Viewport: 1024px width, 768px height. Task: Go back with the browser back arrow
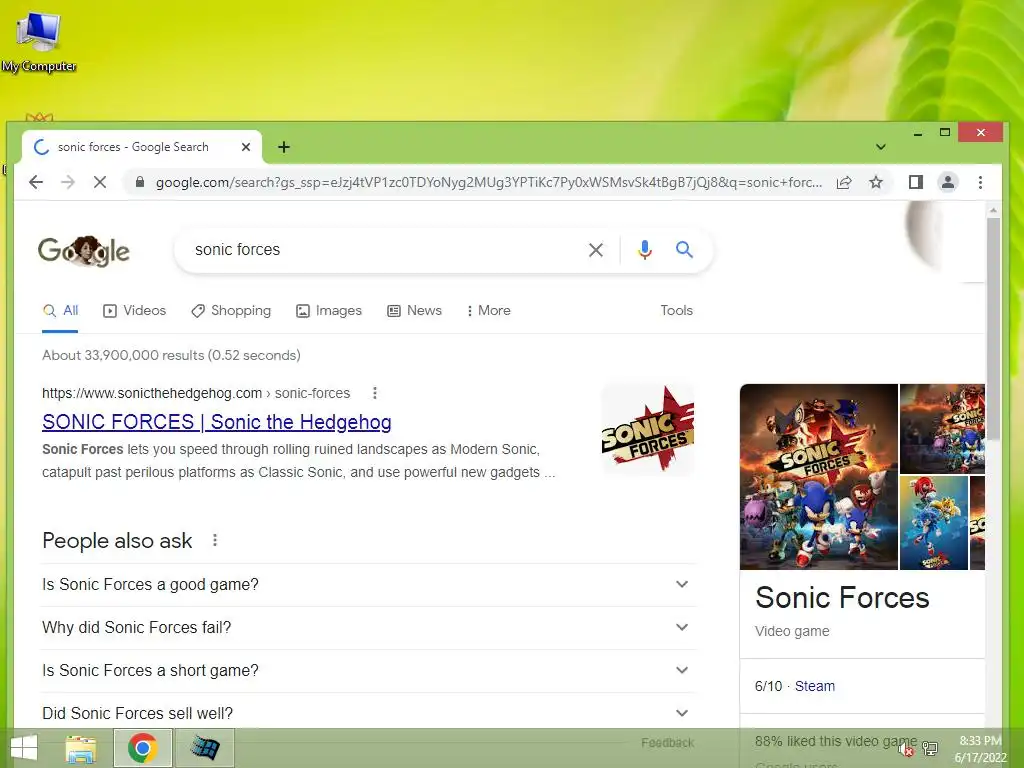36,182
